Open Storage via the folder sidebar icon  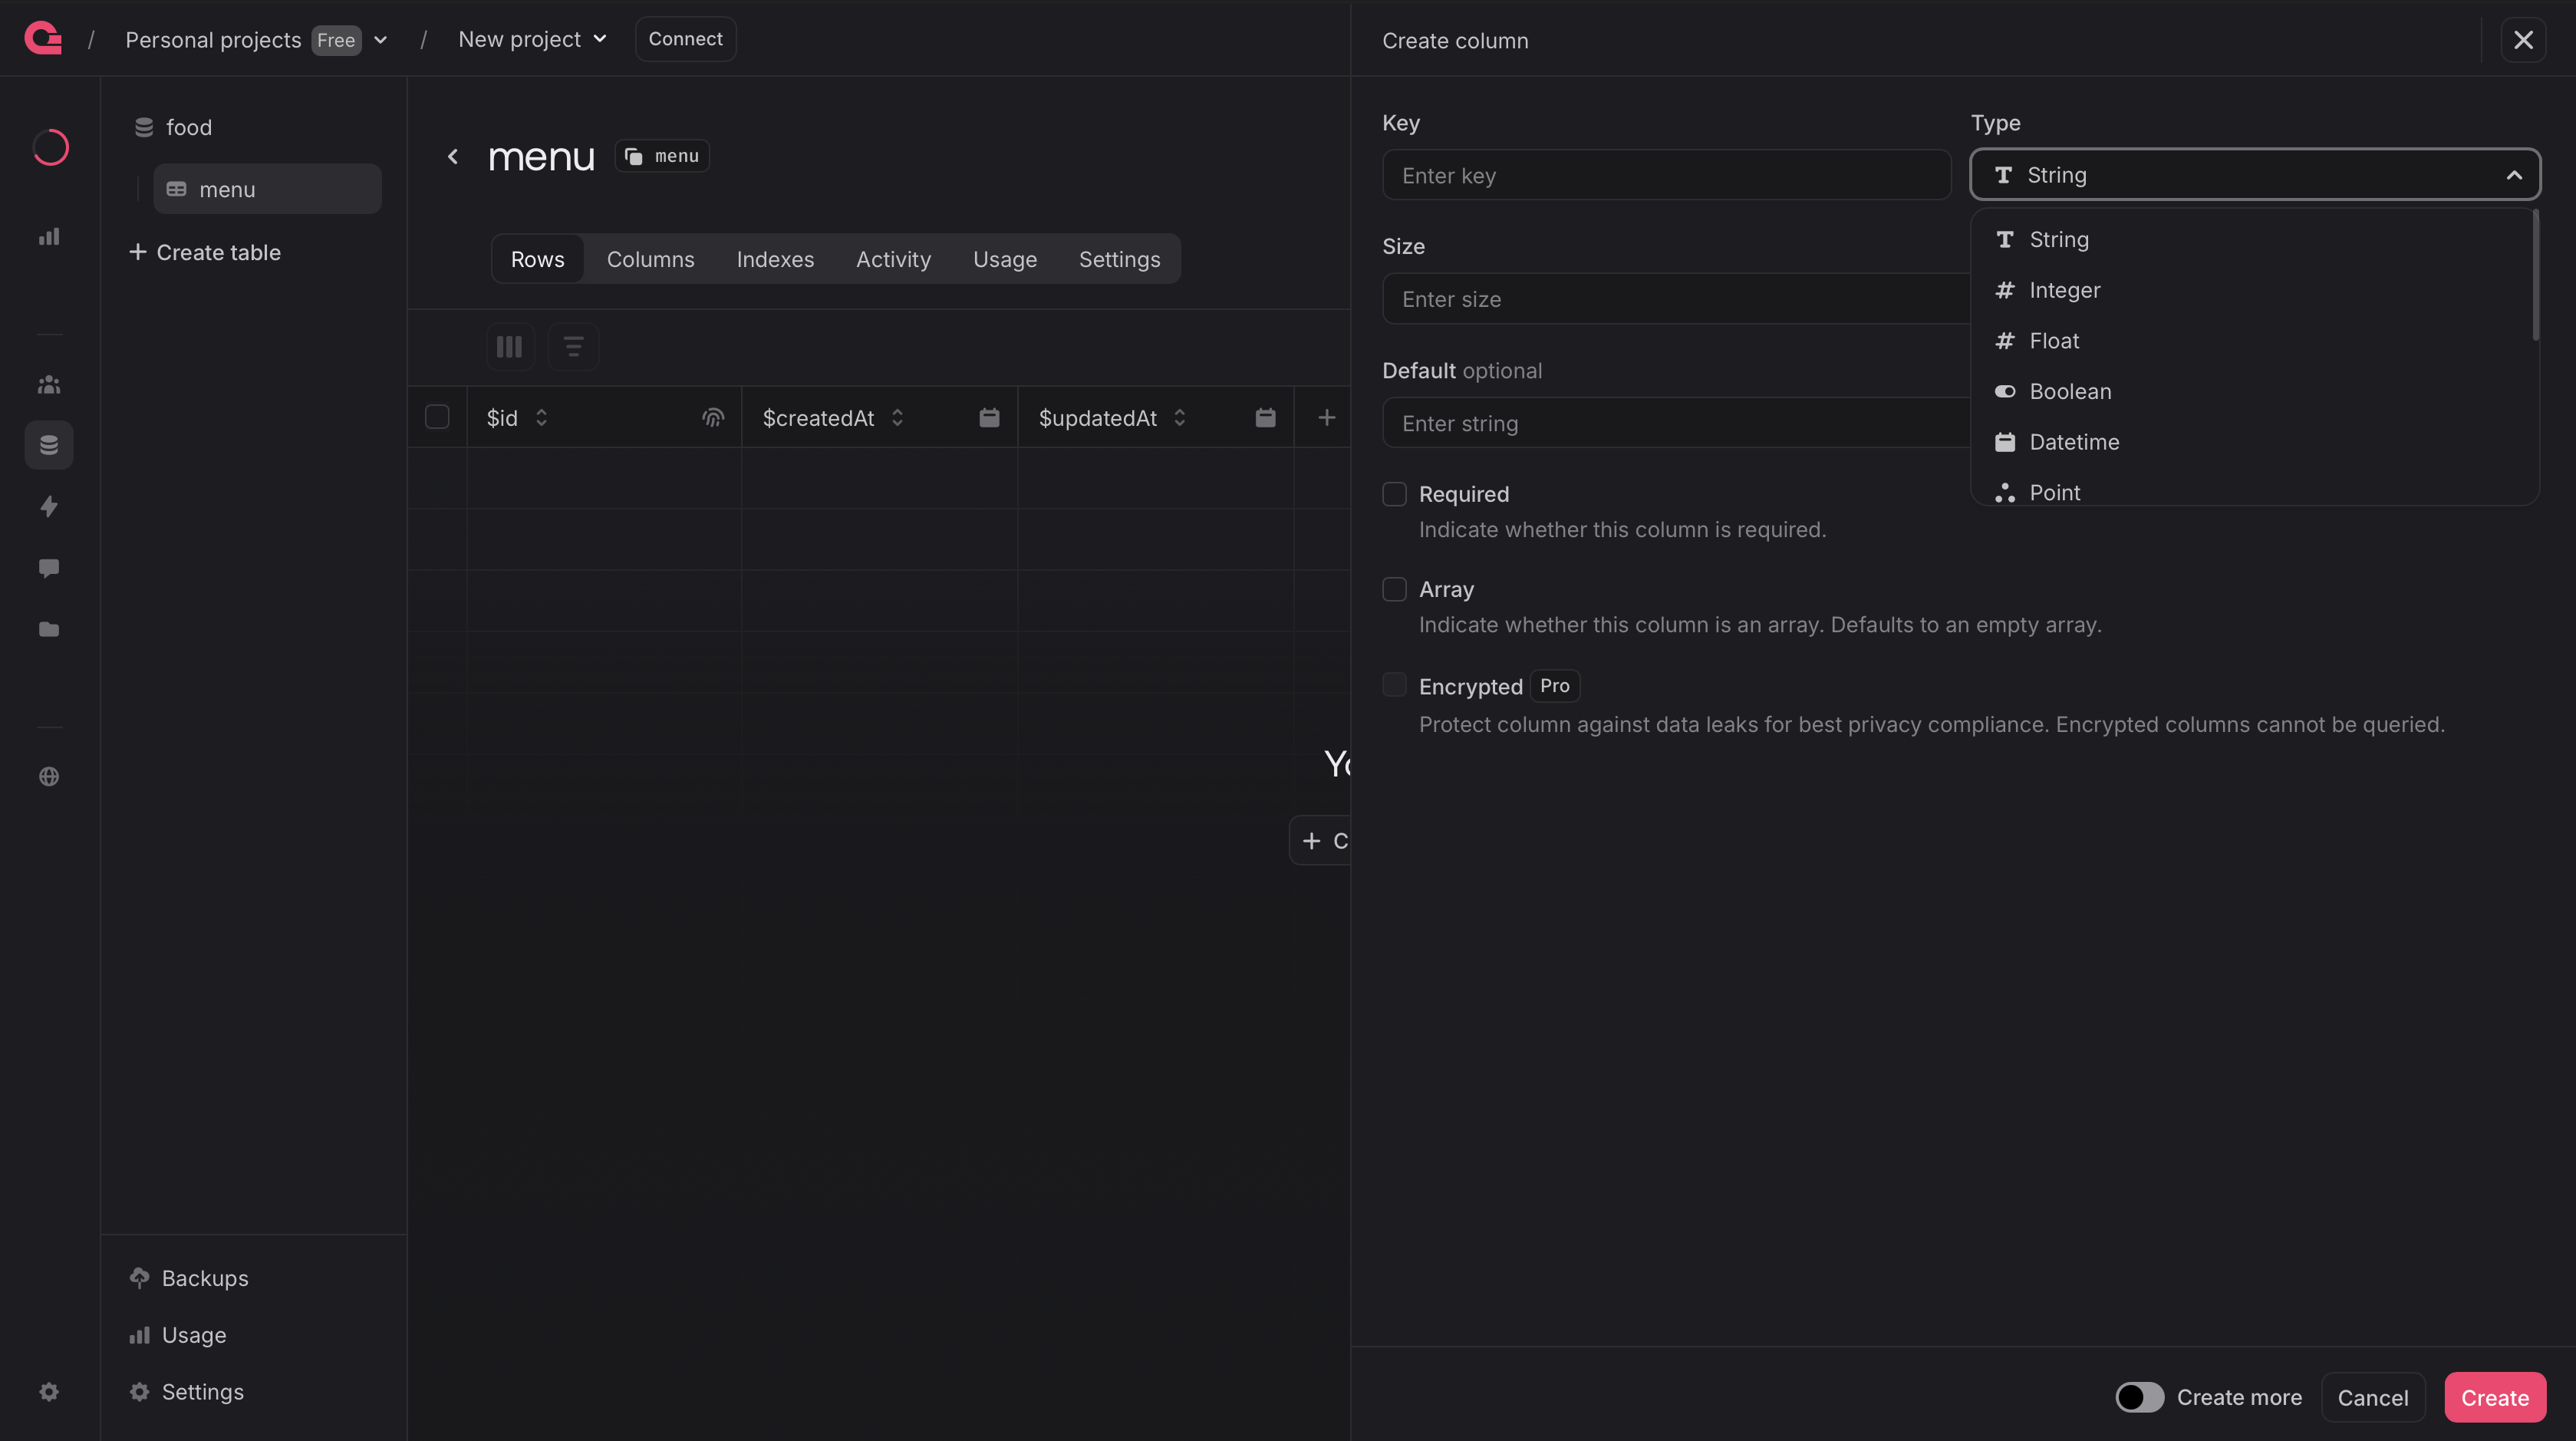coord(49,629)
